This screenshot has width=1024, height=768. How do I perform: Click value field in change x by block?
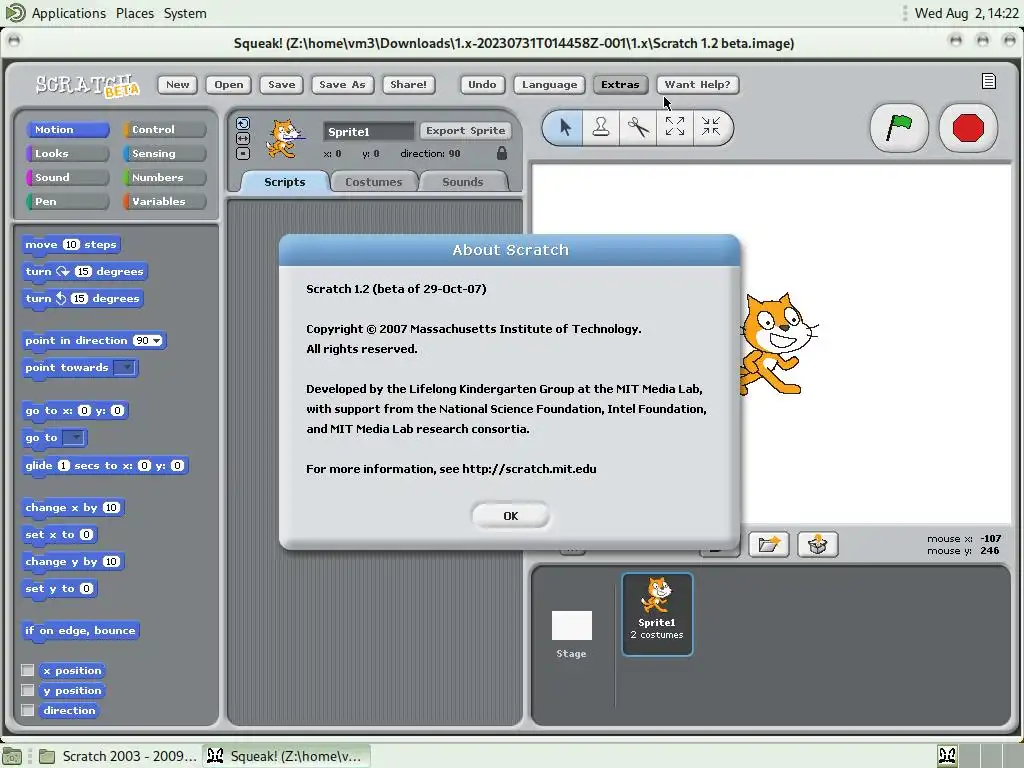click(x=111, y=507)
